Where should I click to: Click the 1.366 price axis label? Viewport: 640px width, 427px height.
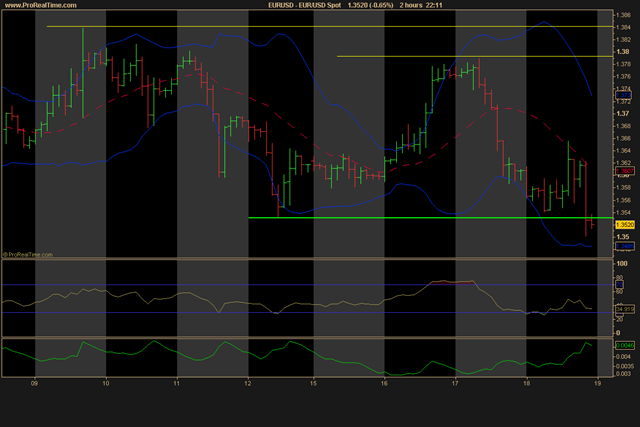tap(623, 138)
